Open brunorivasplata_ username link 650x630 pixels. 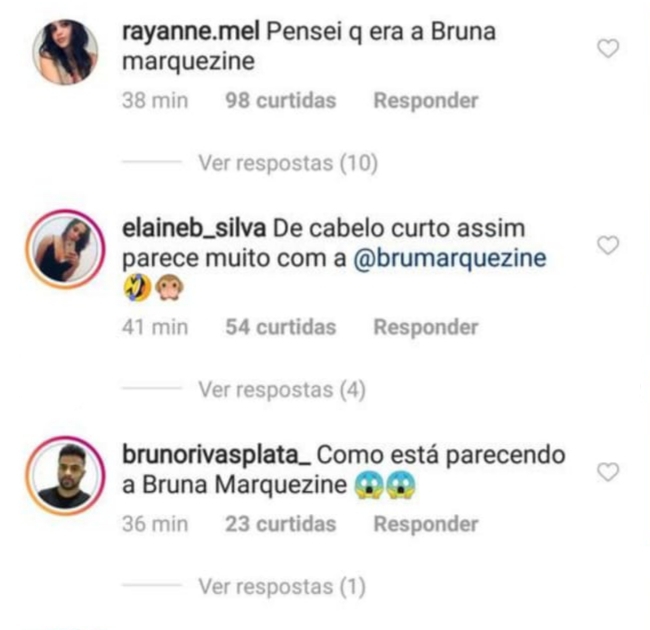pos(216,455)
